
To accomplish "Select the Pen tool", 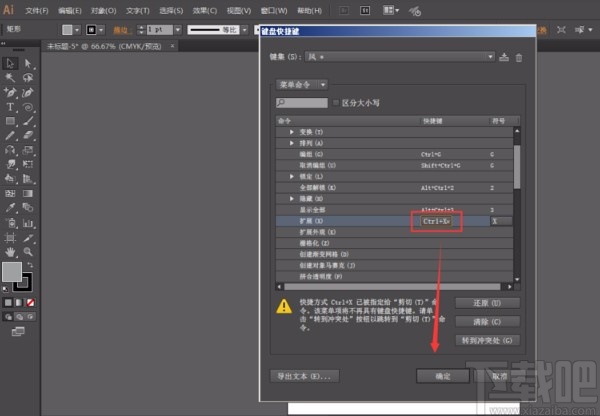I will 10,92.
